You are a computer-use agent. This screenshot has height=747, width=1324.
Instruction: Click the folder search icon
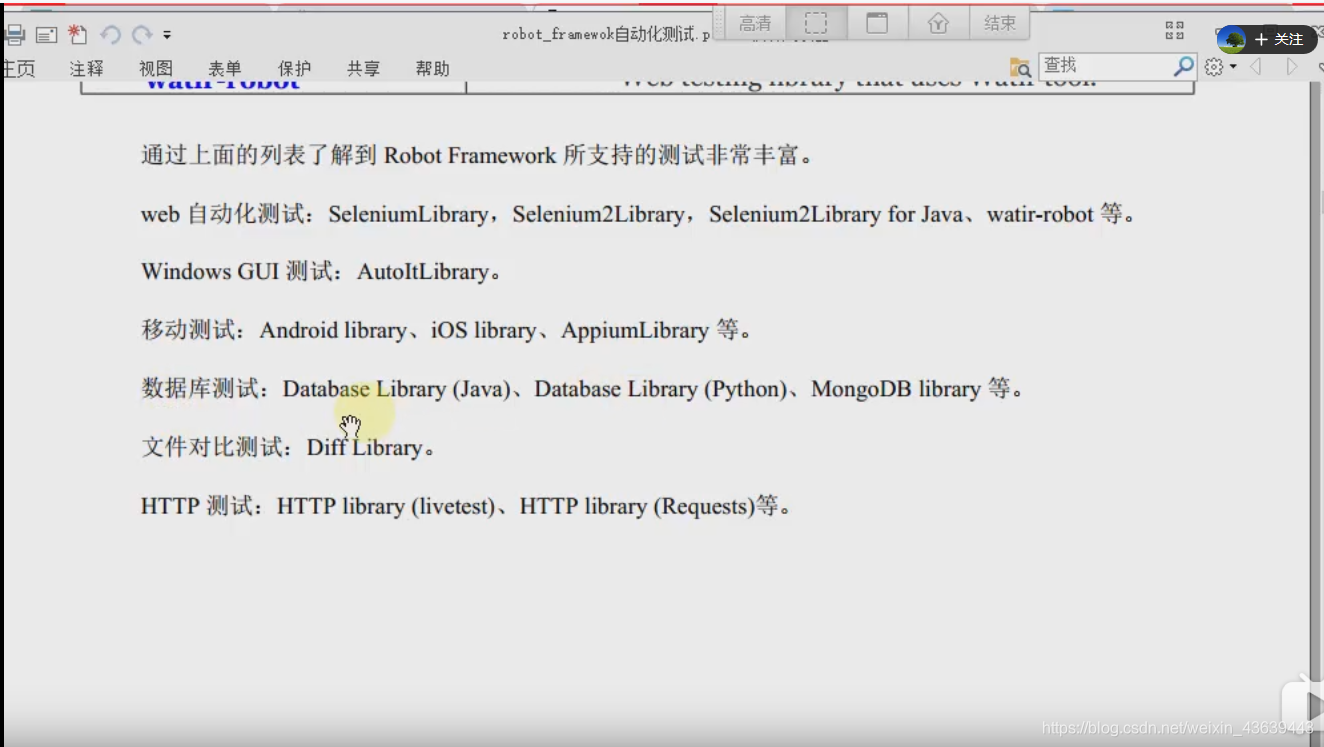pyautogui.click(x=1020, y=67)
